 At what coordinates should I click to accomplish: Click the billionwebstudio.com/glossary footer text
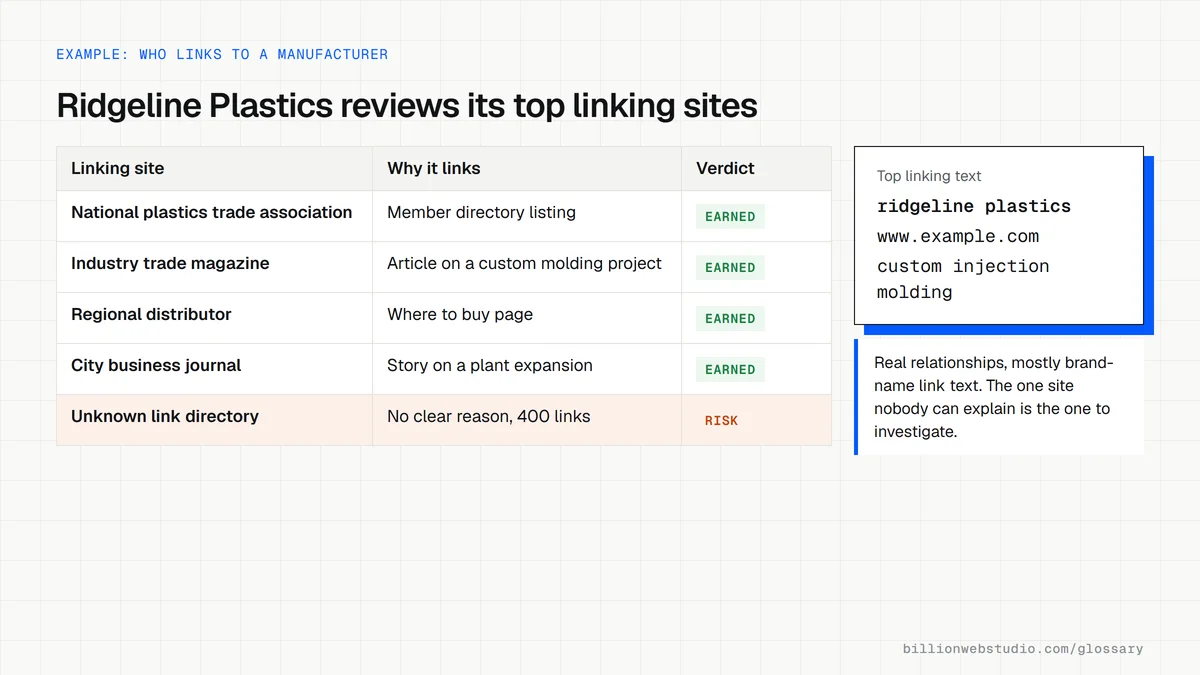pyautogui.click(x=1023, y=649)
